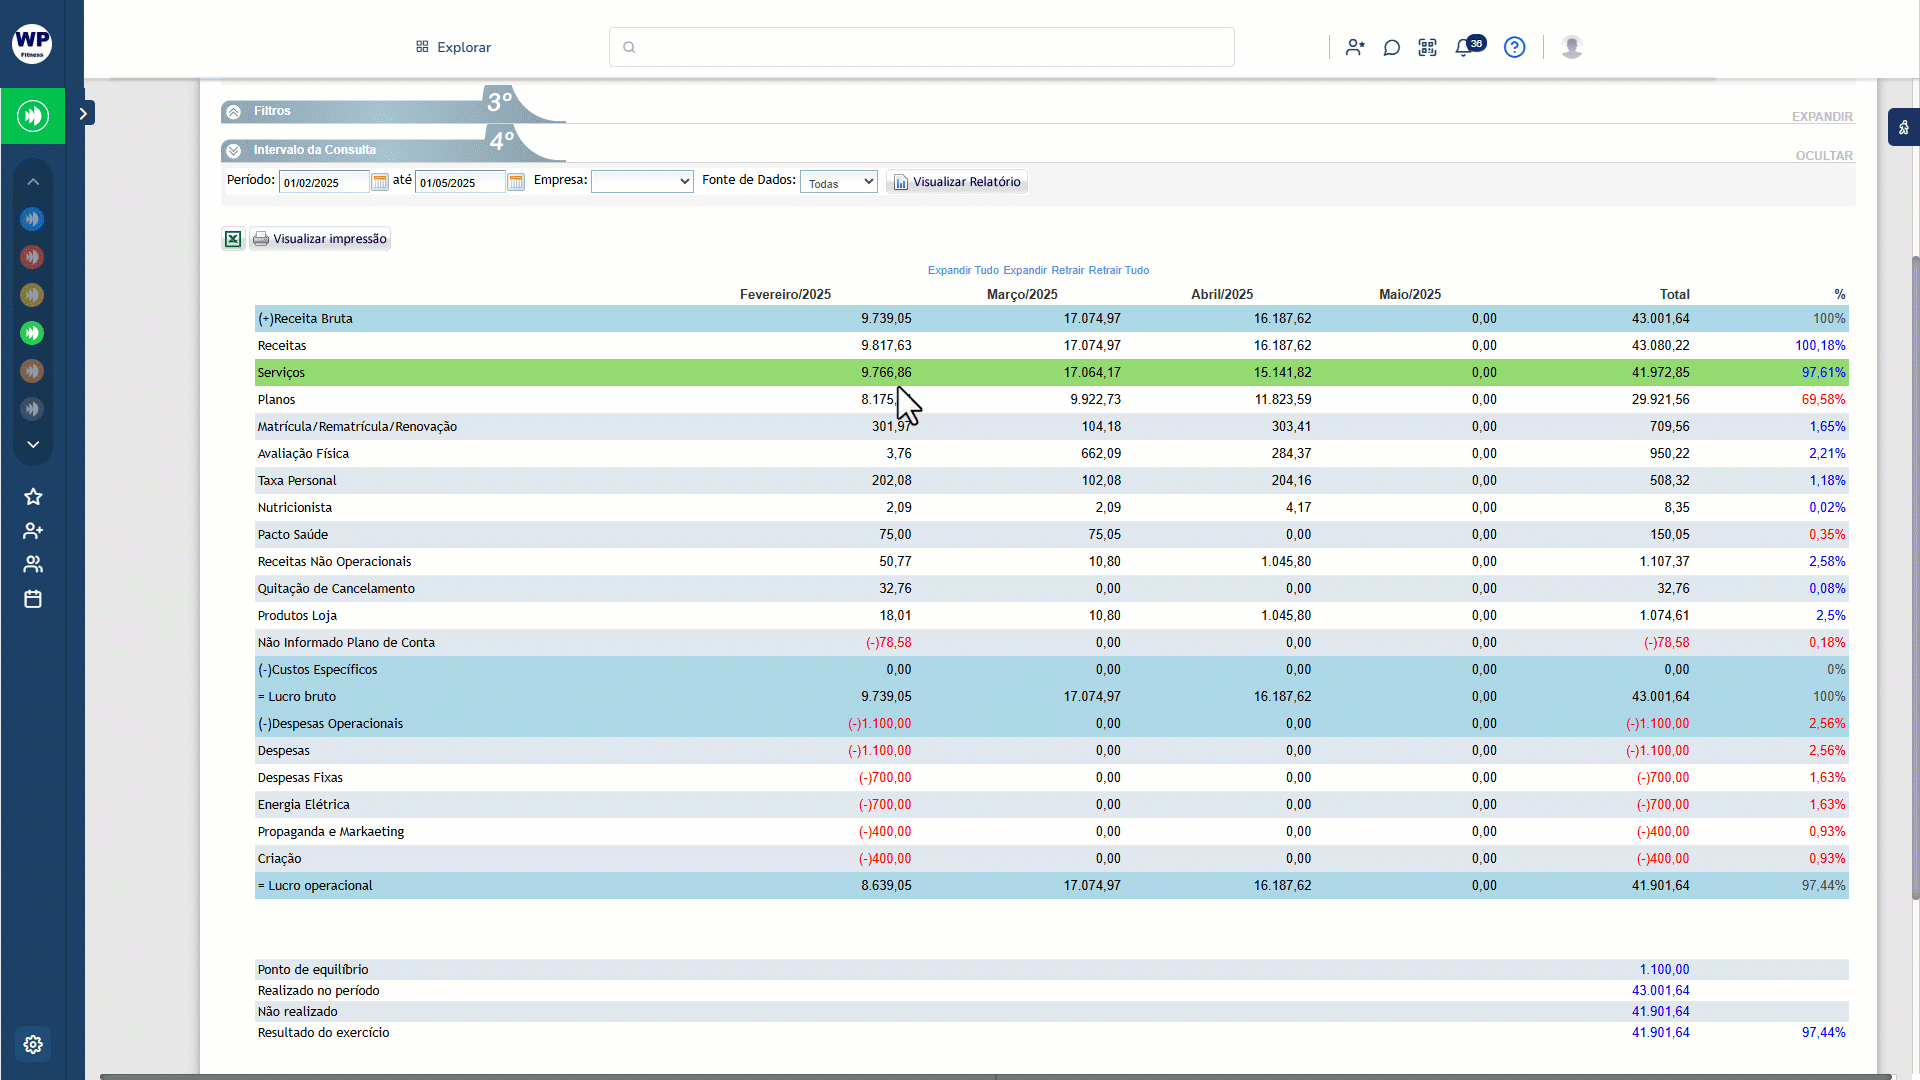Export report to Excel icon
The image size is (1920, 1080).
(x=232, y=239)
